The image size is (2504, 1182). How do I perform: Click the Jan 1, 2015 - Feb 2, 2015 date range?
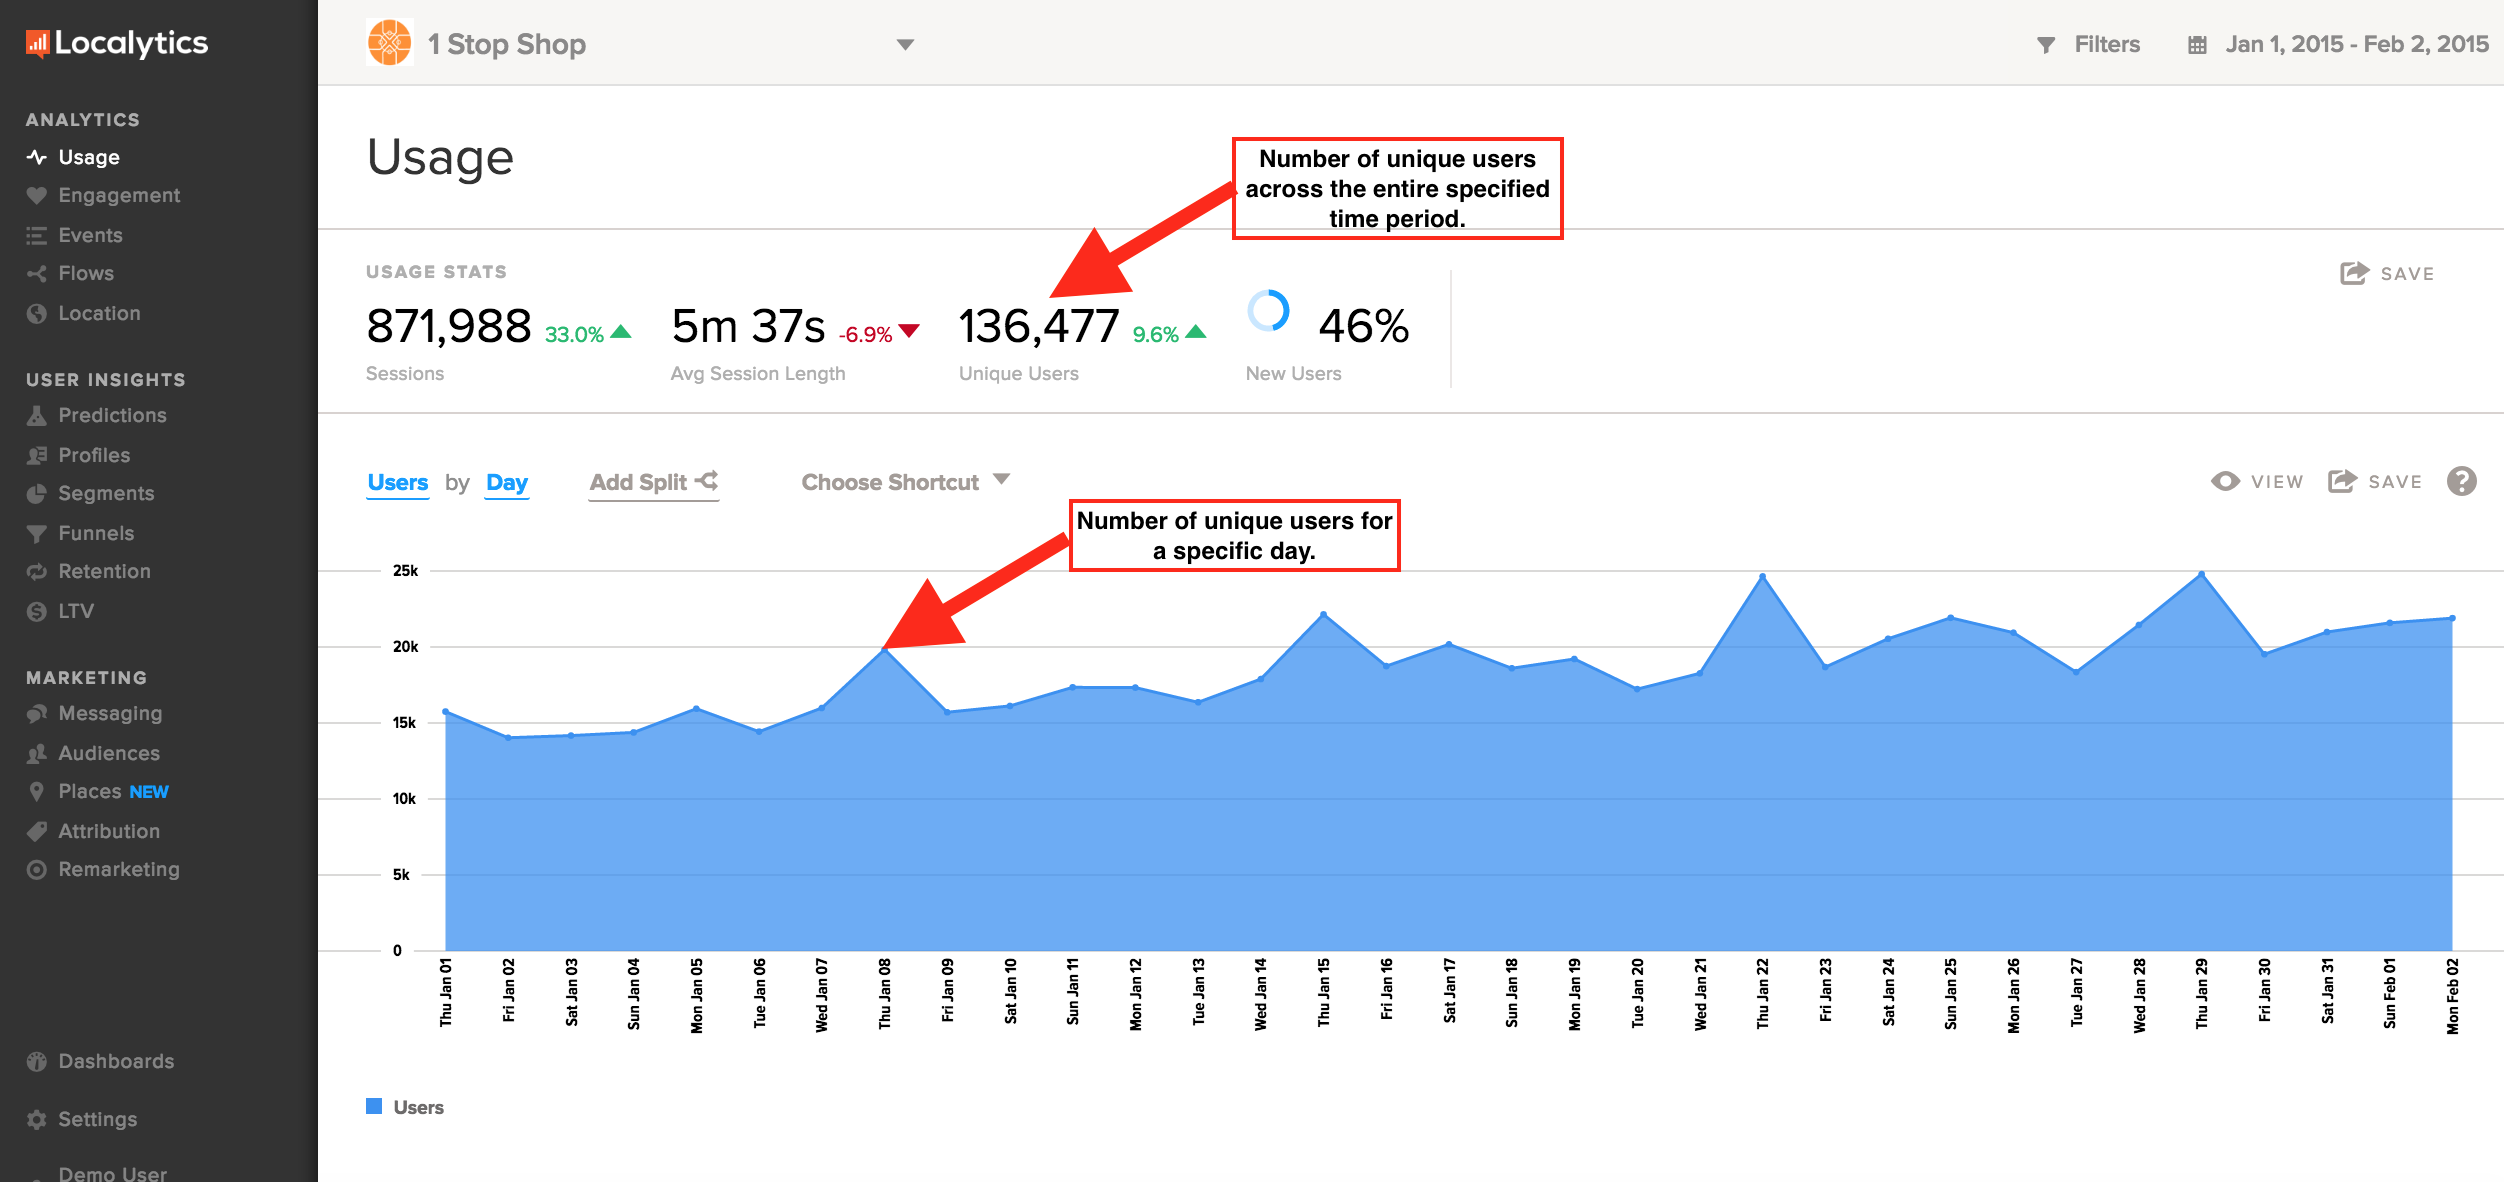tap(2356, 45)
